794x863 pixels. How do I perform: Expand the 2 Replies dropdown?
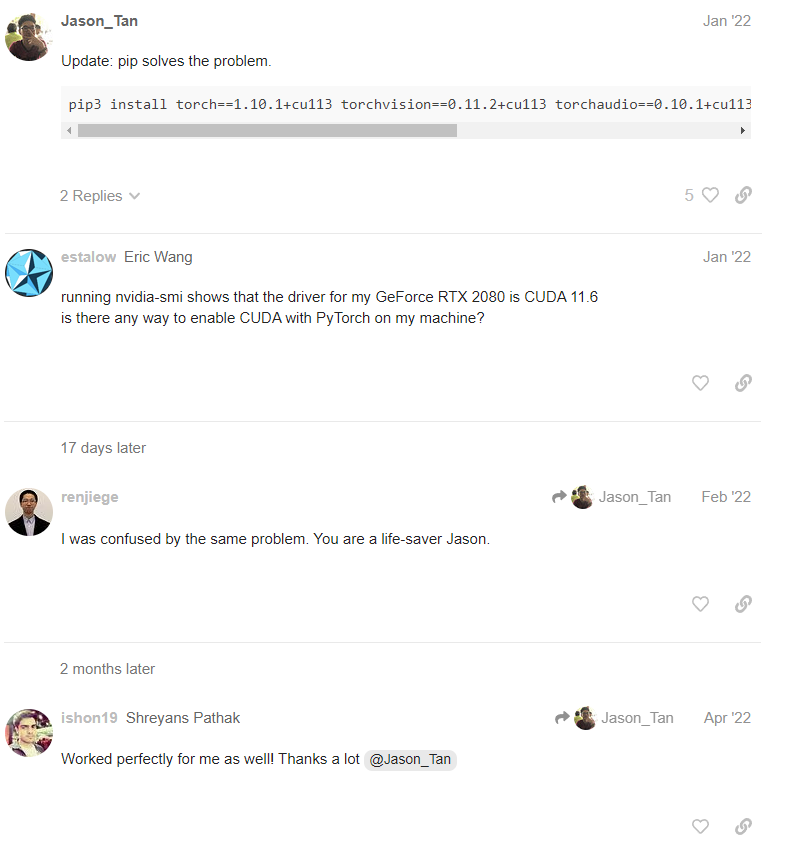click(x=100, y=196)
